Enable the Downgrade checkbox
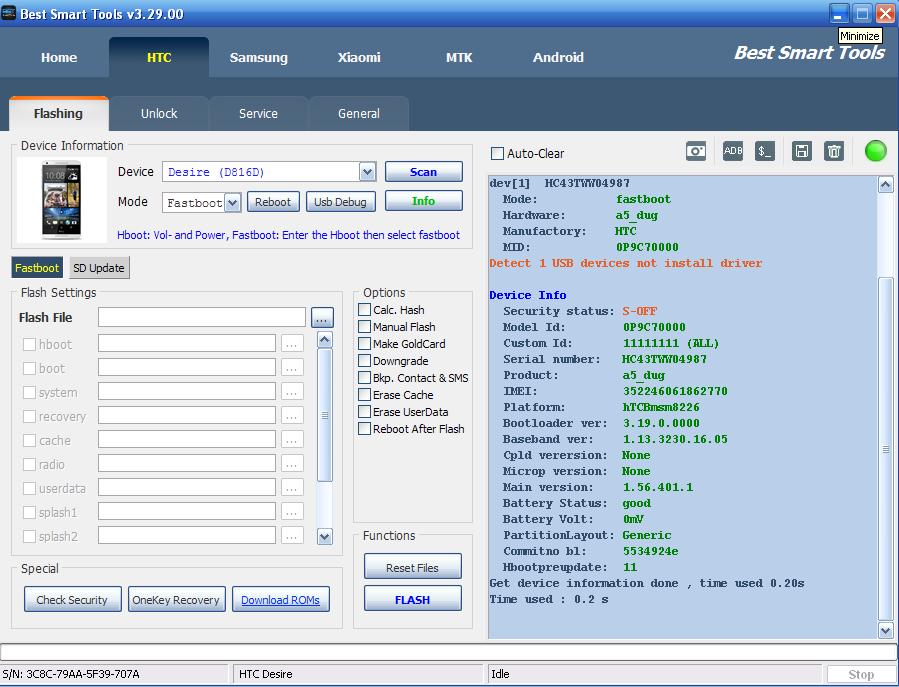This screenshot has height=687, width=899. click(364, 361)
